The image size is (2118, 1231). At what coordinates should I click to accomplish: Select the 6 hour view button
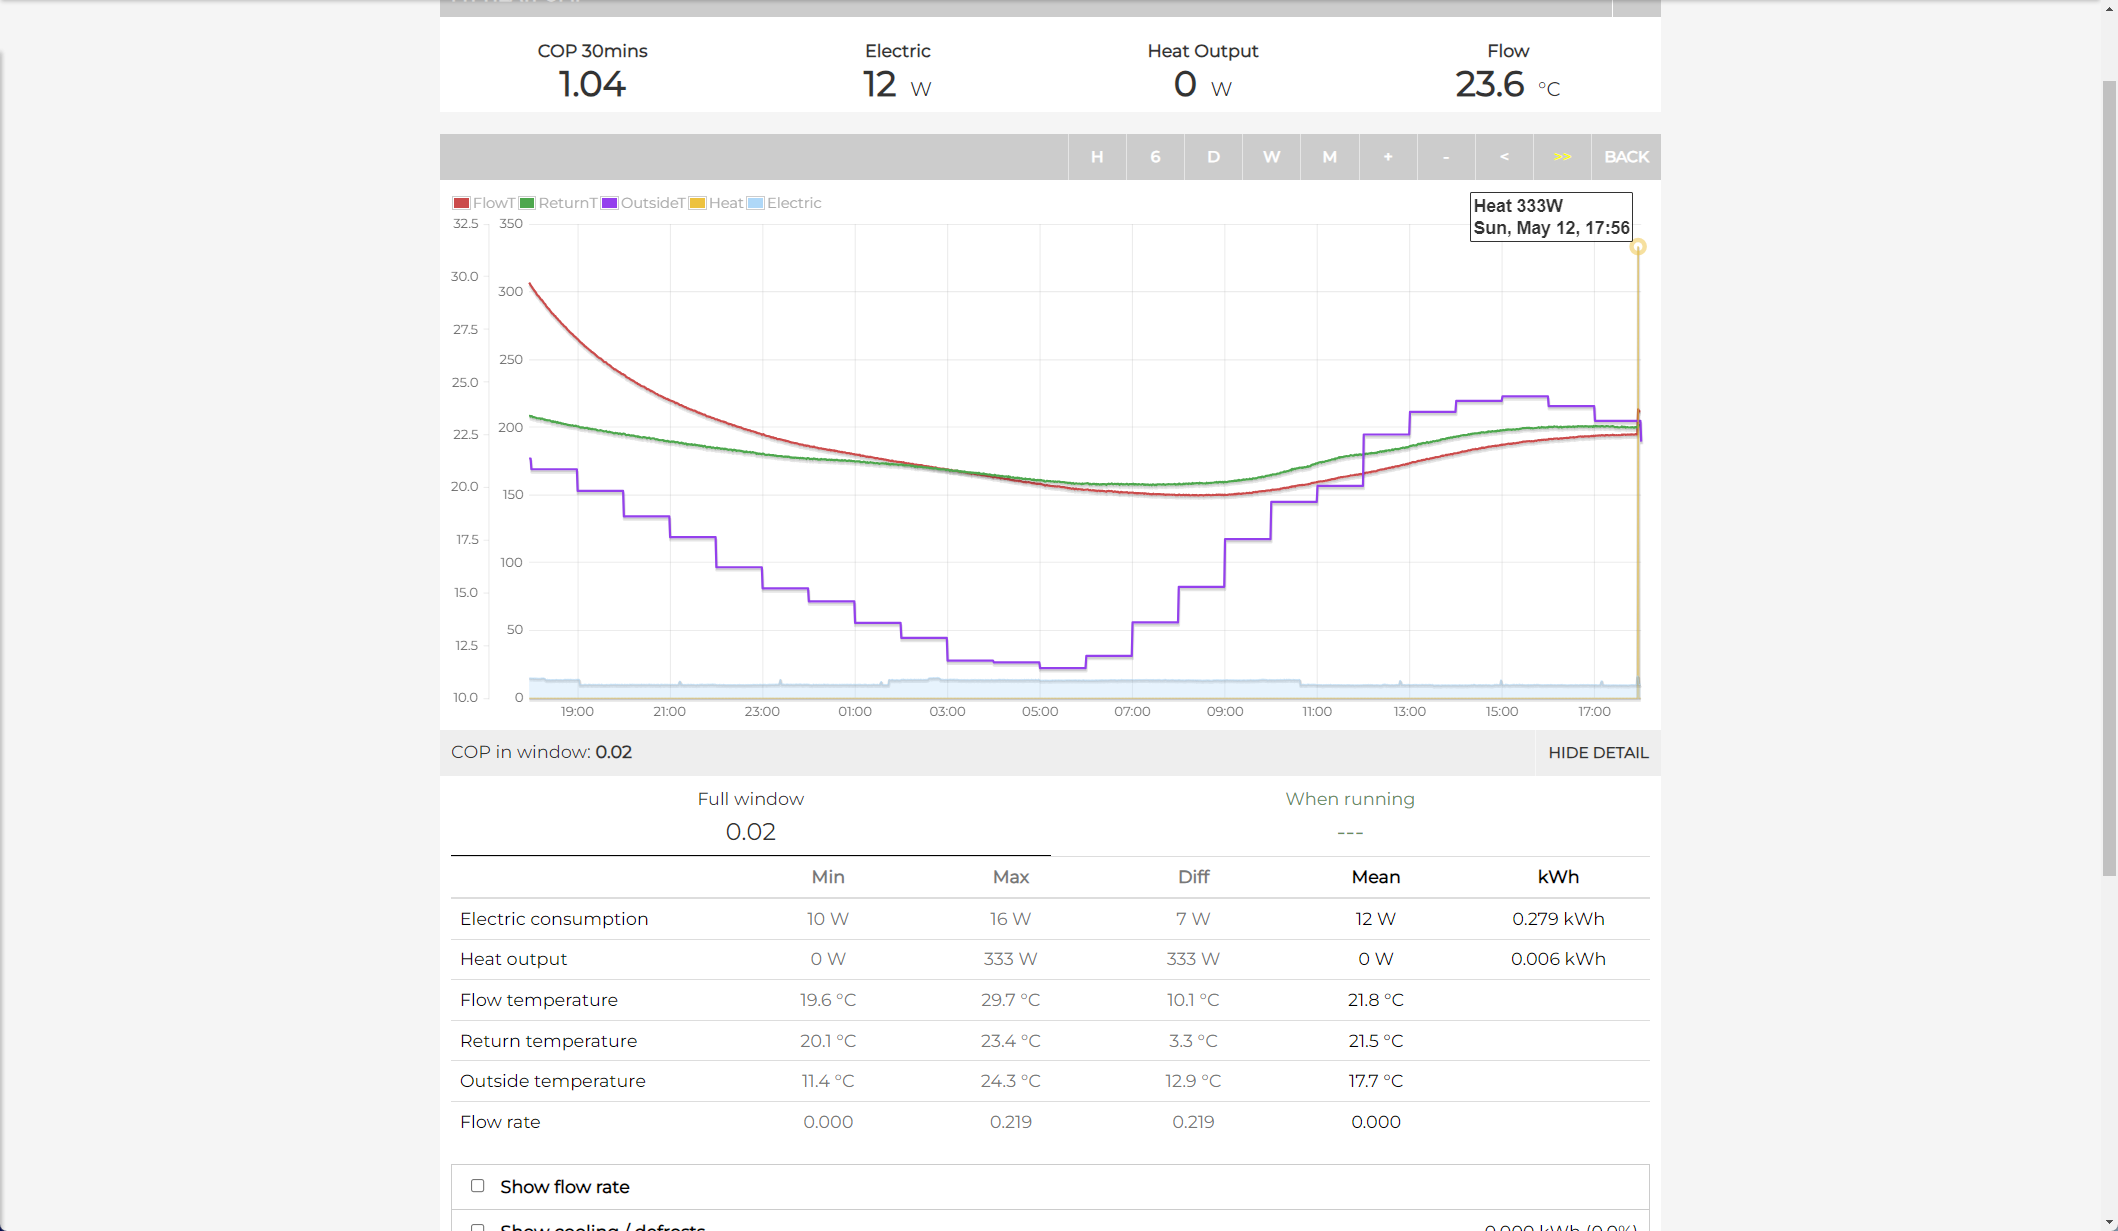[1155, 157]
